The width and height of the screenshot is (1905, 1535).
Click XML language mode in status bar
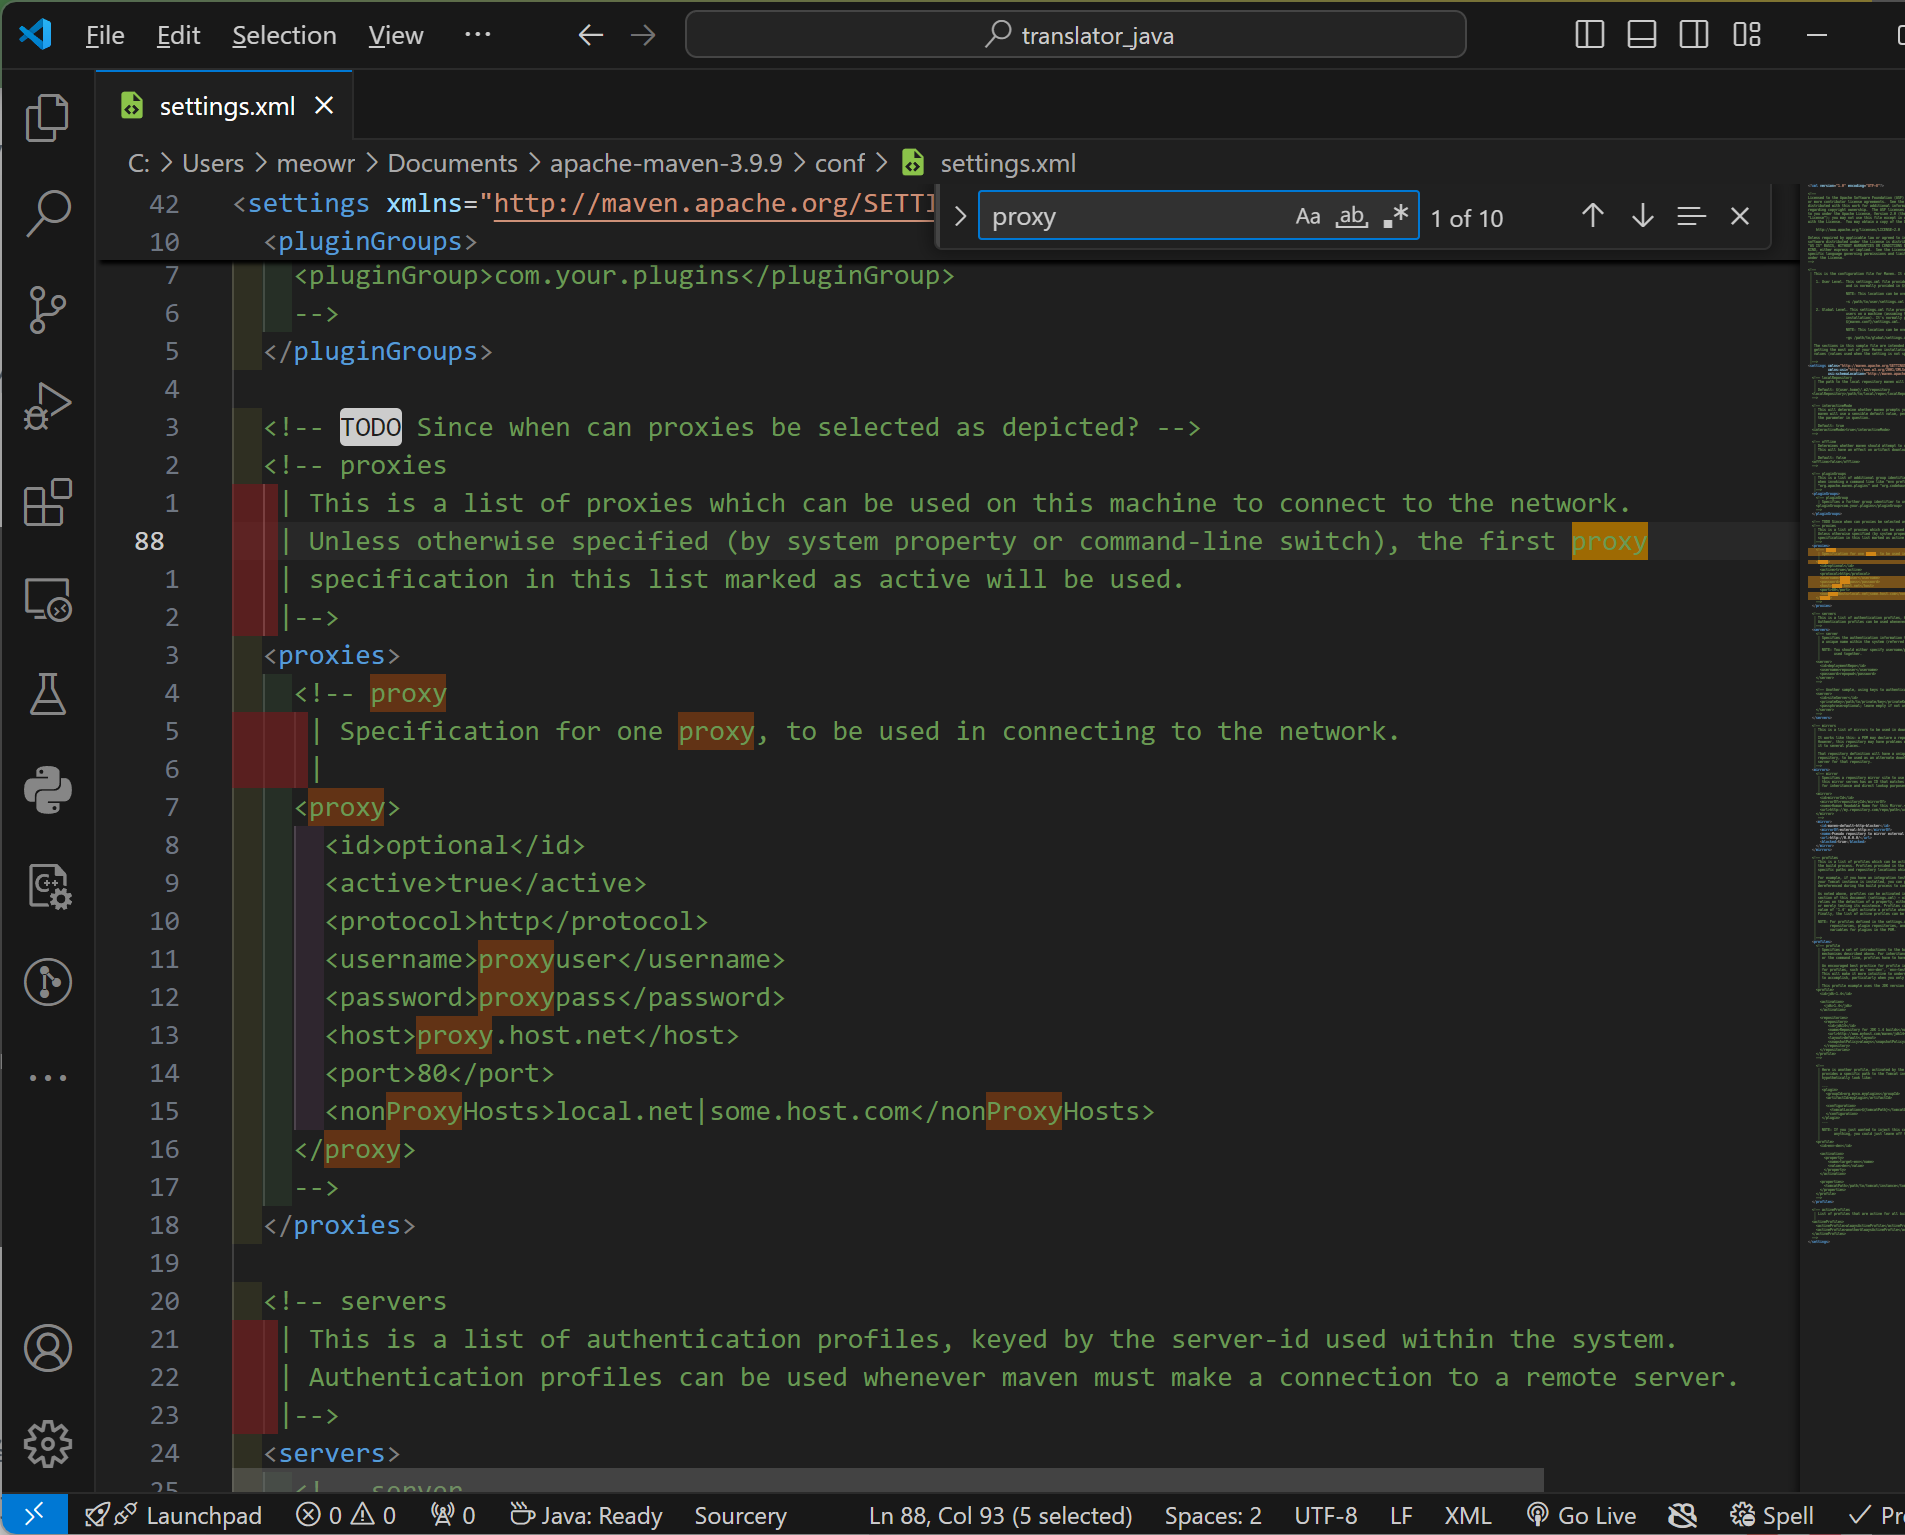point(1467,1516)
